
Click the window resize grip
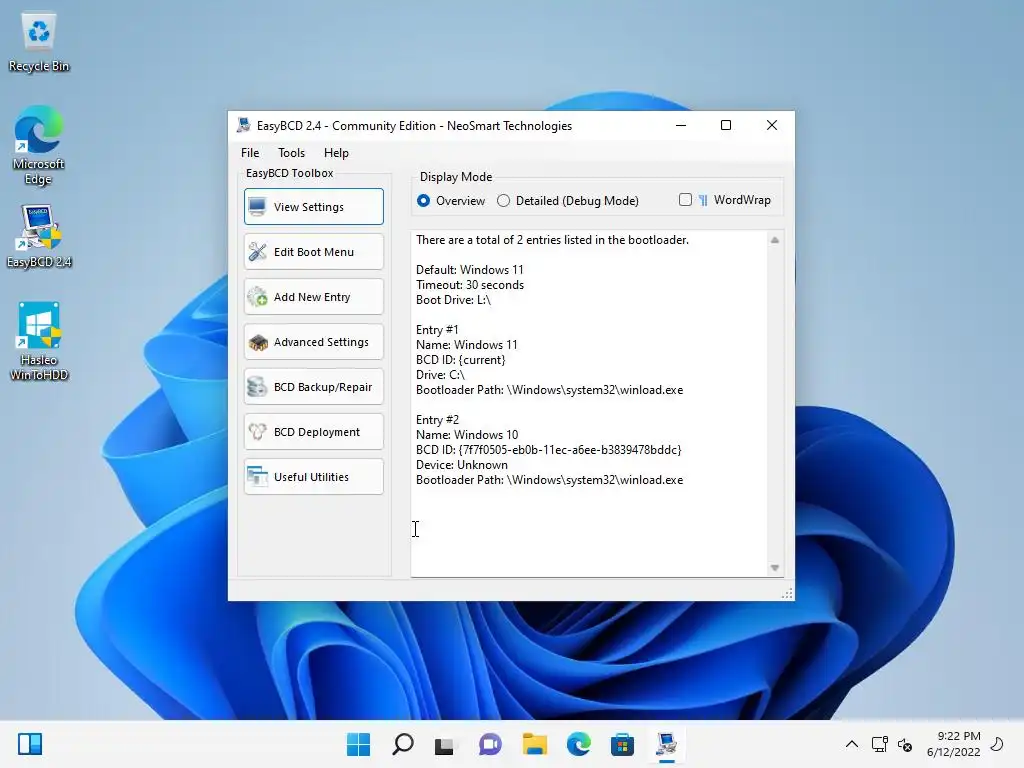(x=788, y=593)
